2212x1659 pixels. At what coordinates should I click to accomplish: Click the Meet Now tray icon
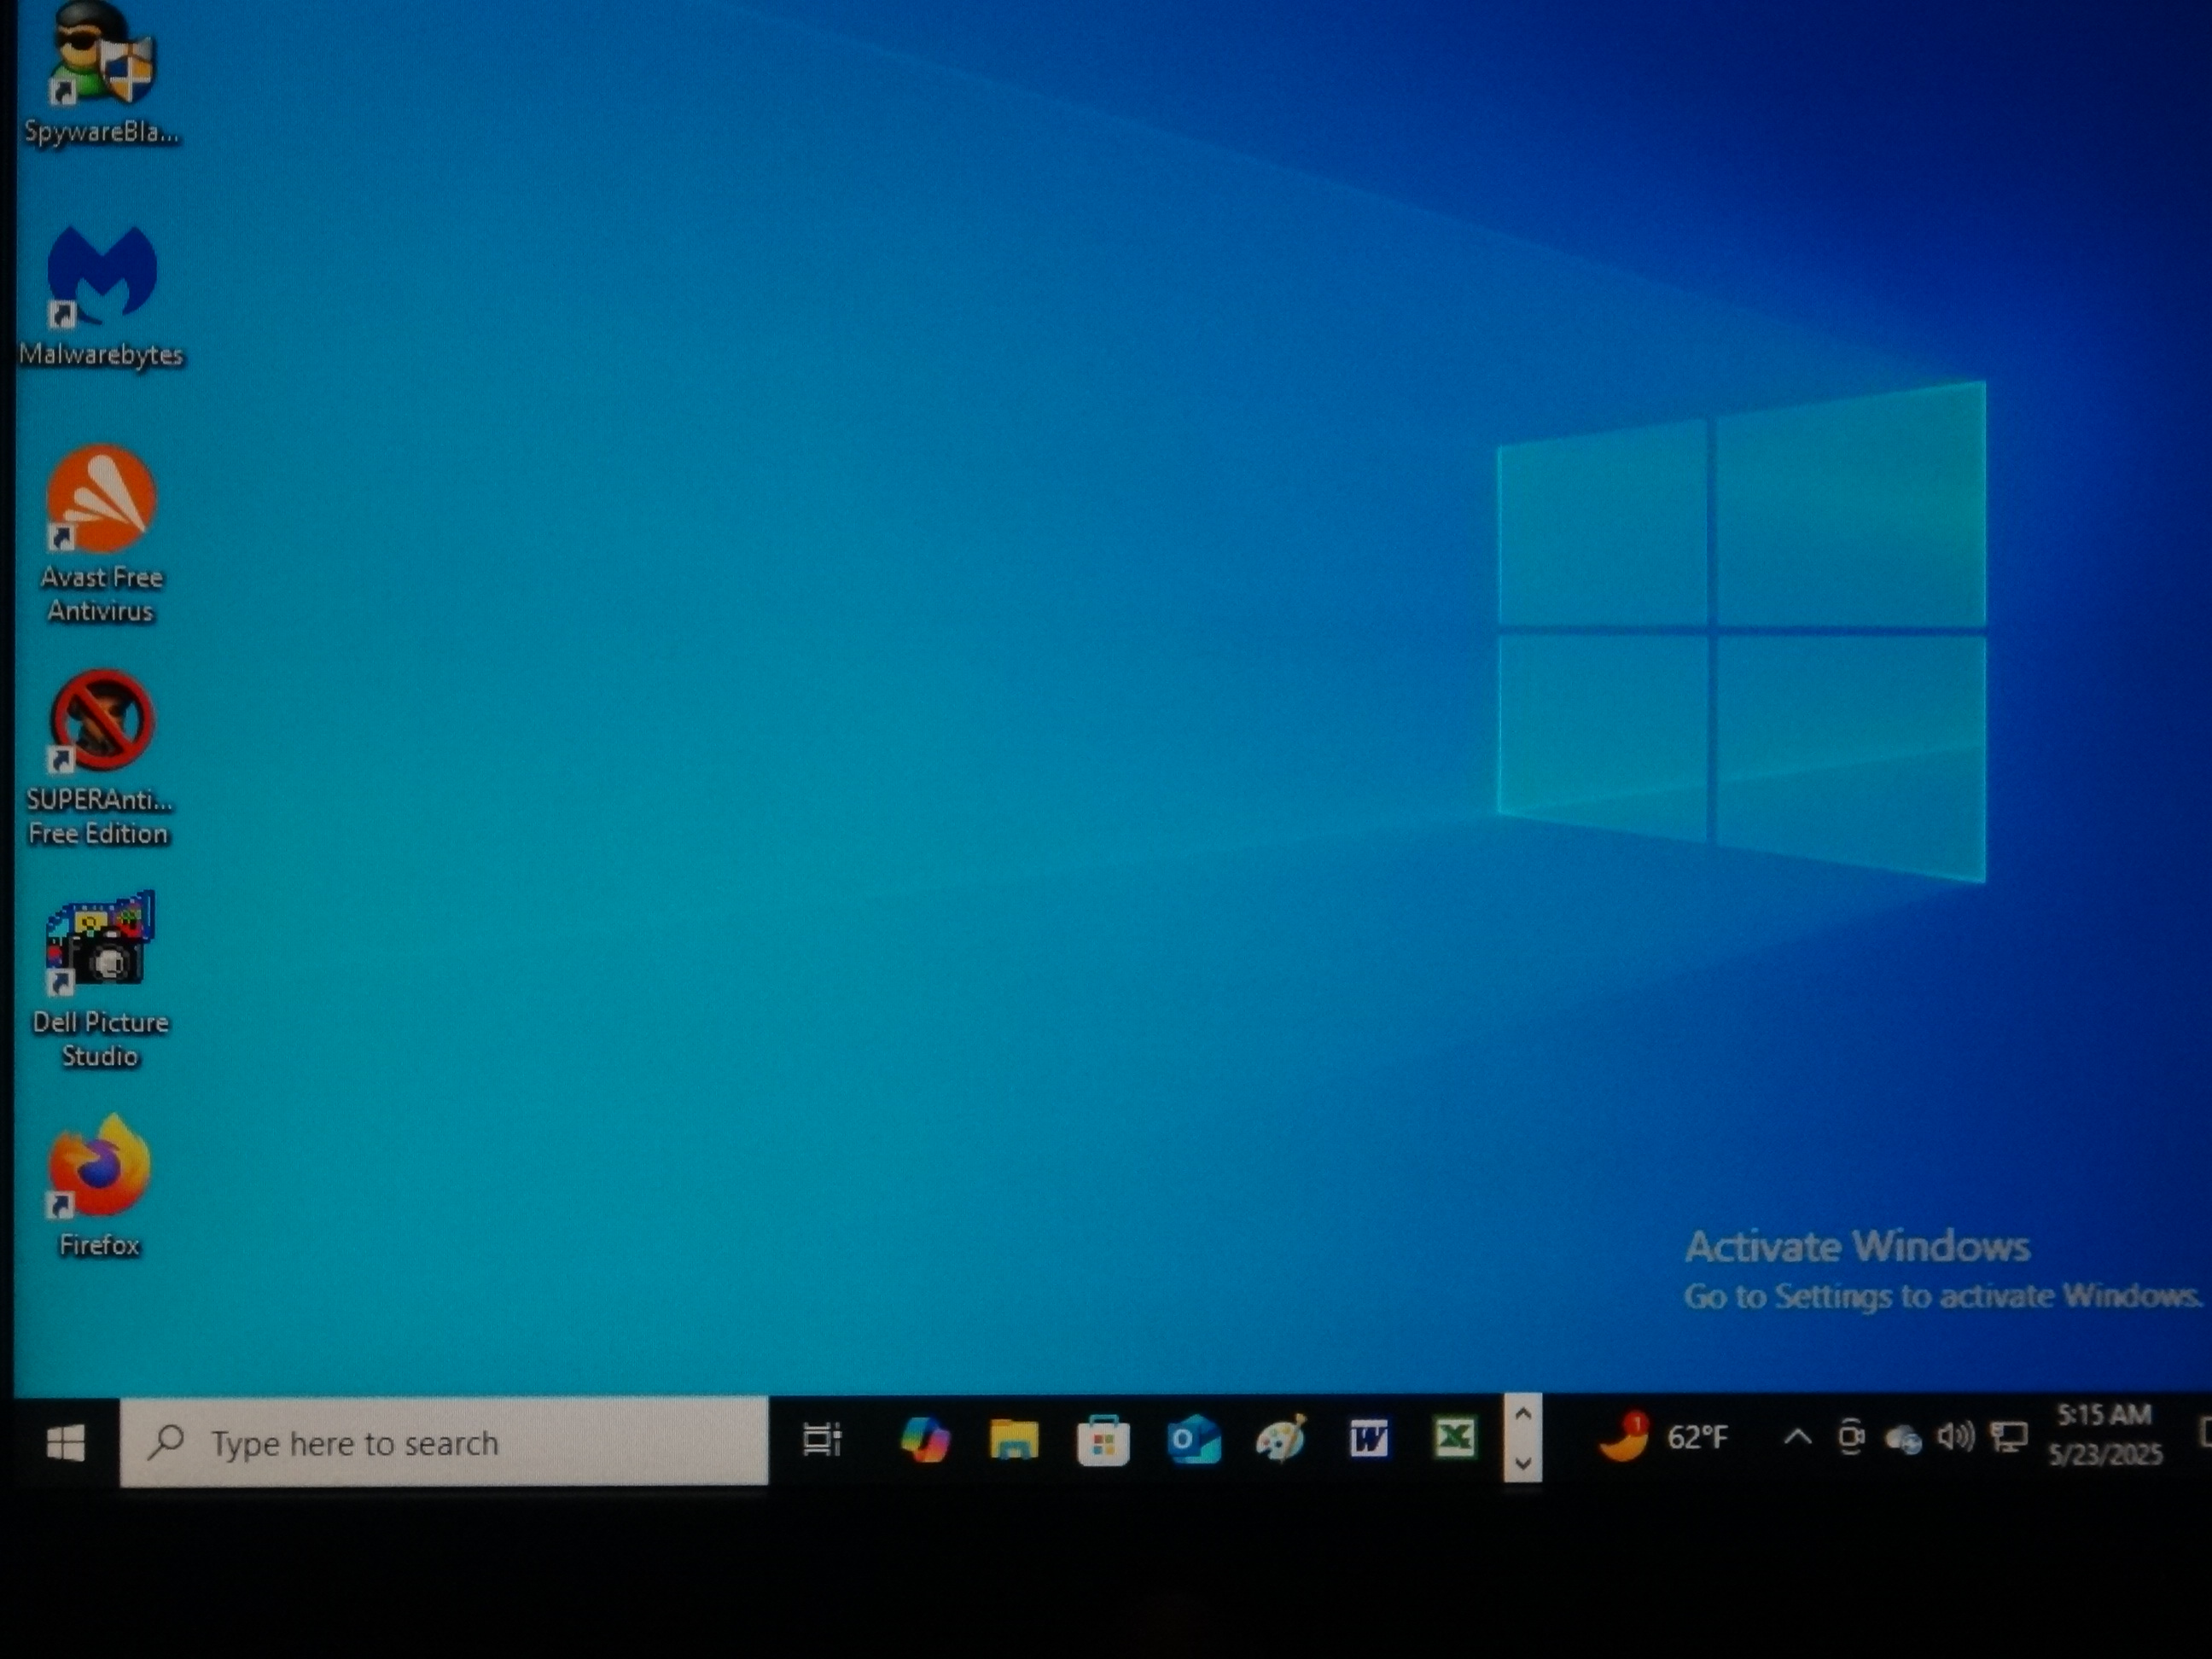[x=1851, y=1438]
